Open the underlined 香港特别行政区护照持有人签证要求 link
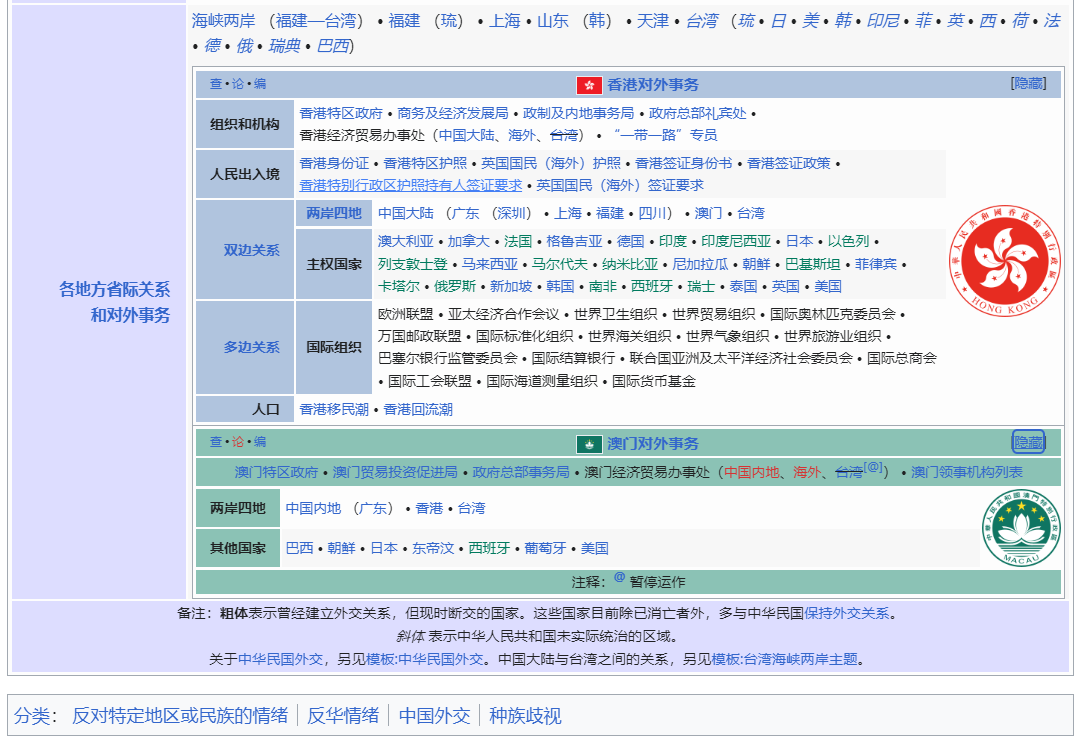 410,186
